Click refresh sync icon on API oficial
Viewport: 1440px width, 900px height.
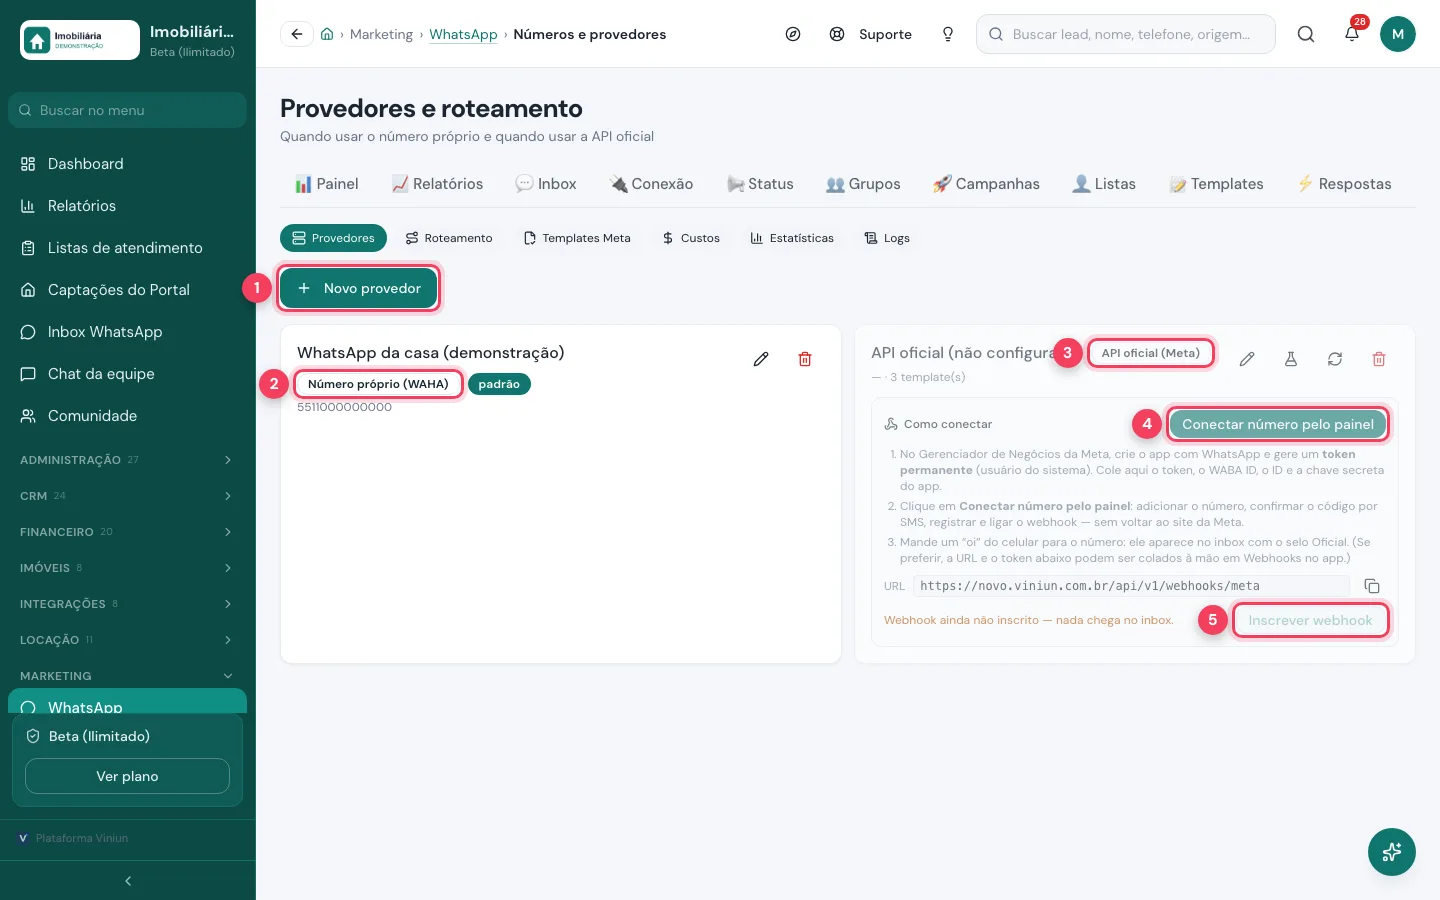point(1335,359)
